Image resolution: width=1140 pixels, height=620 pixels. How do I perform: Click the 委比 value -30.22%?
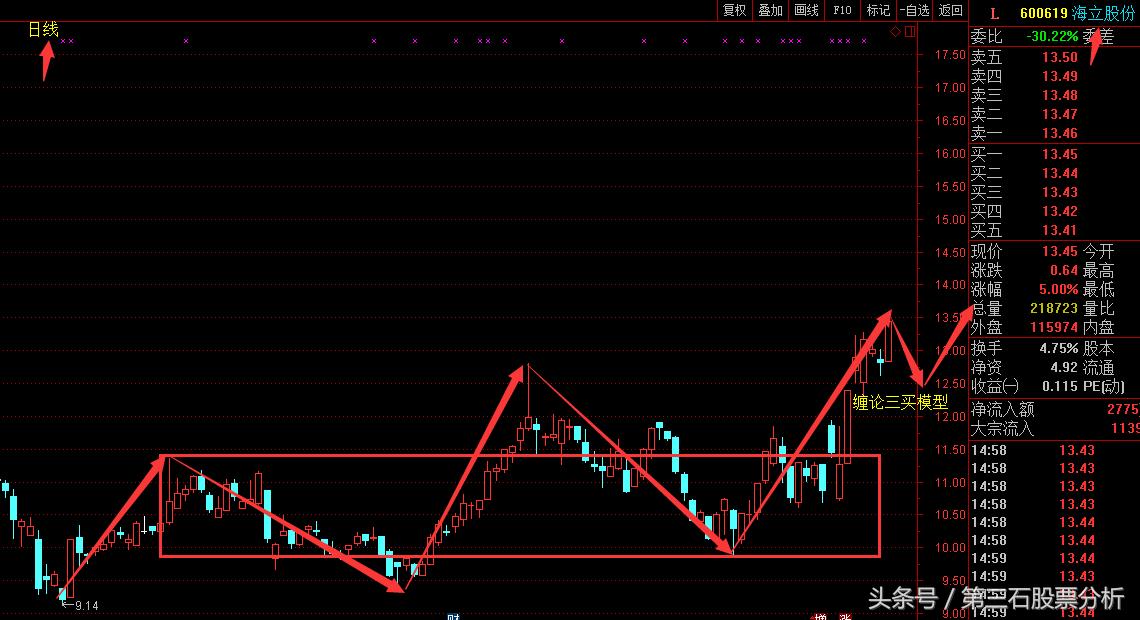click(x=1052, y=36)
